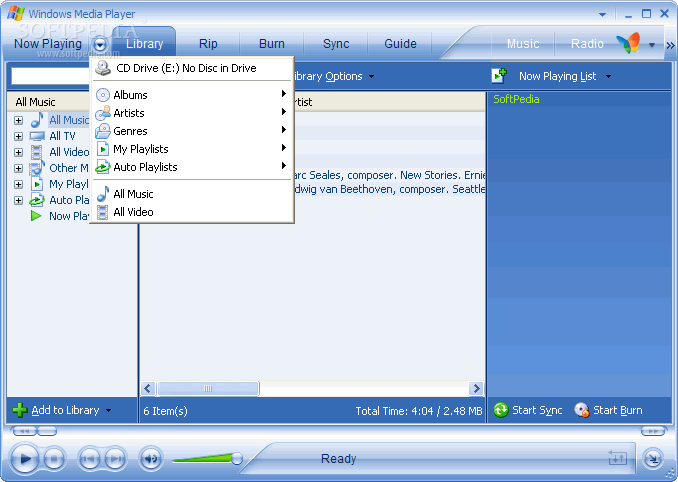Open dropdown arrow beside MSN butterfly

(652, 45)
